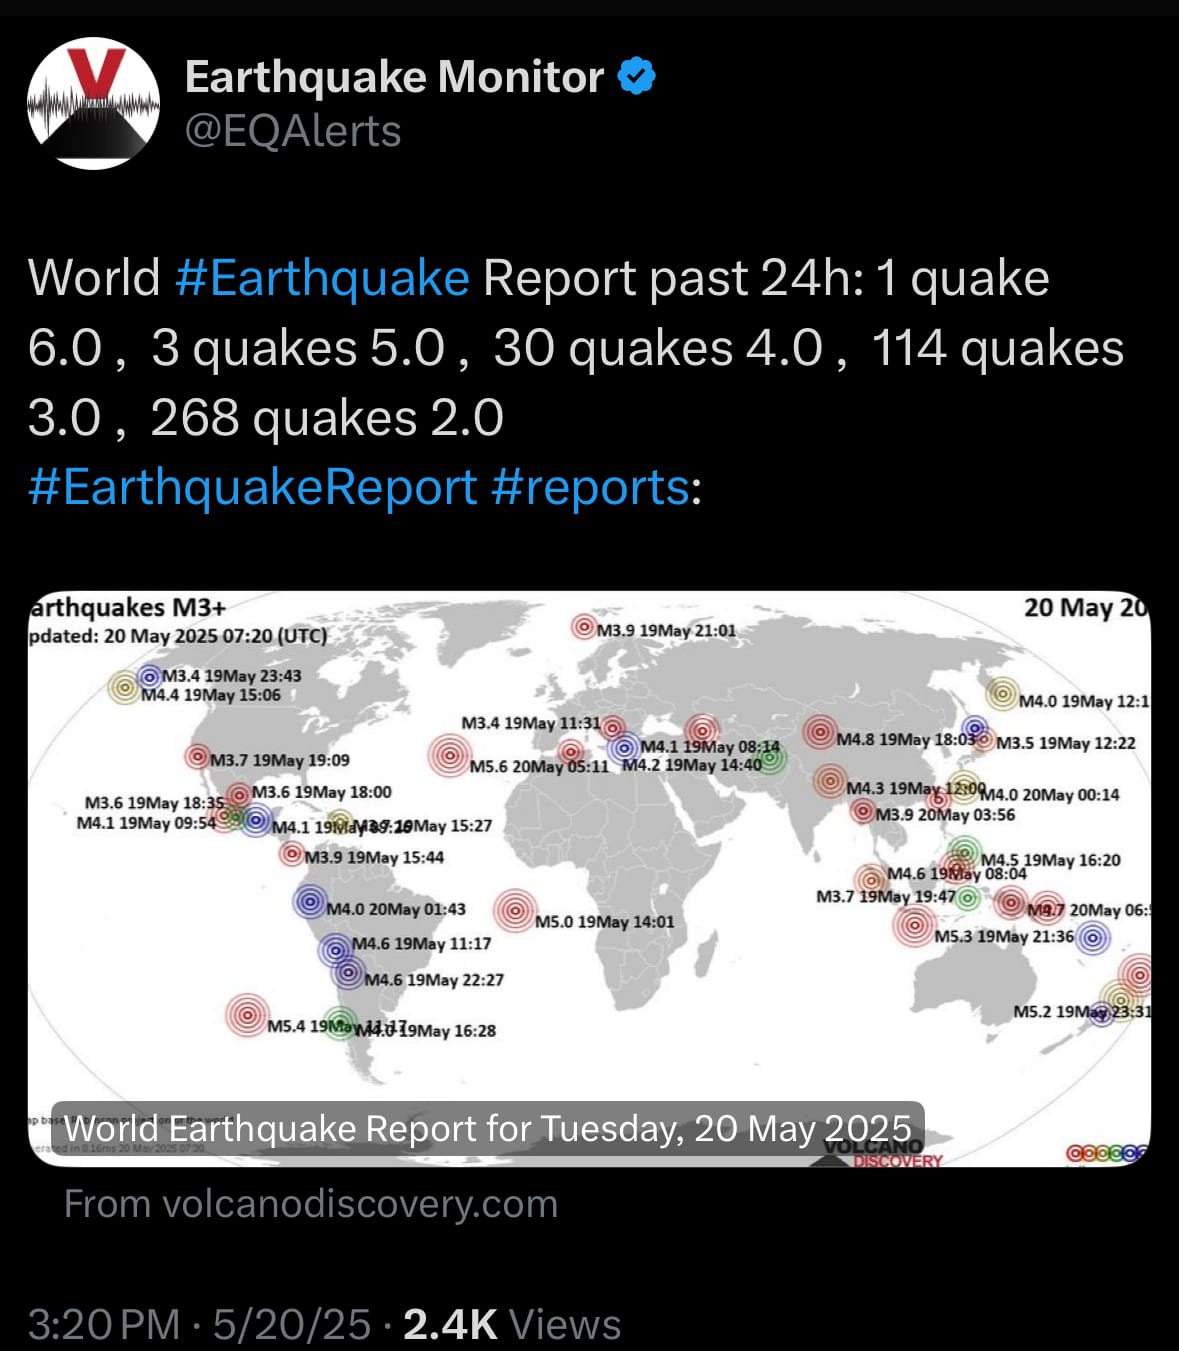
Task: Click the M5.0 19May 14:01 quake marker
Action: pos(515,910)
